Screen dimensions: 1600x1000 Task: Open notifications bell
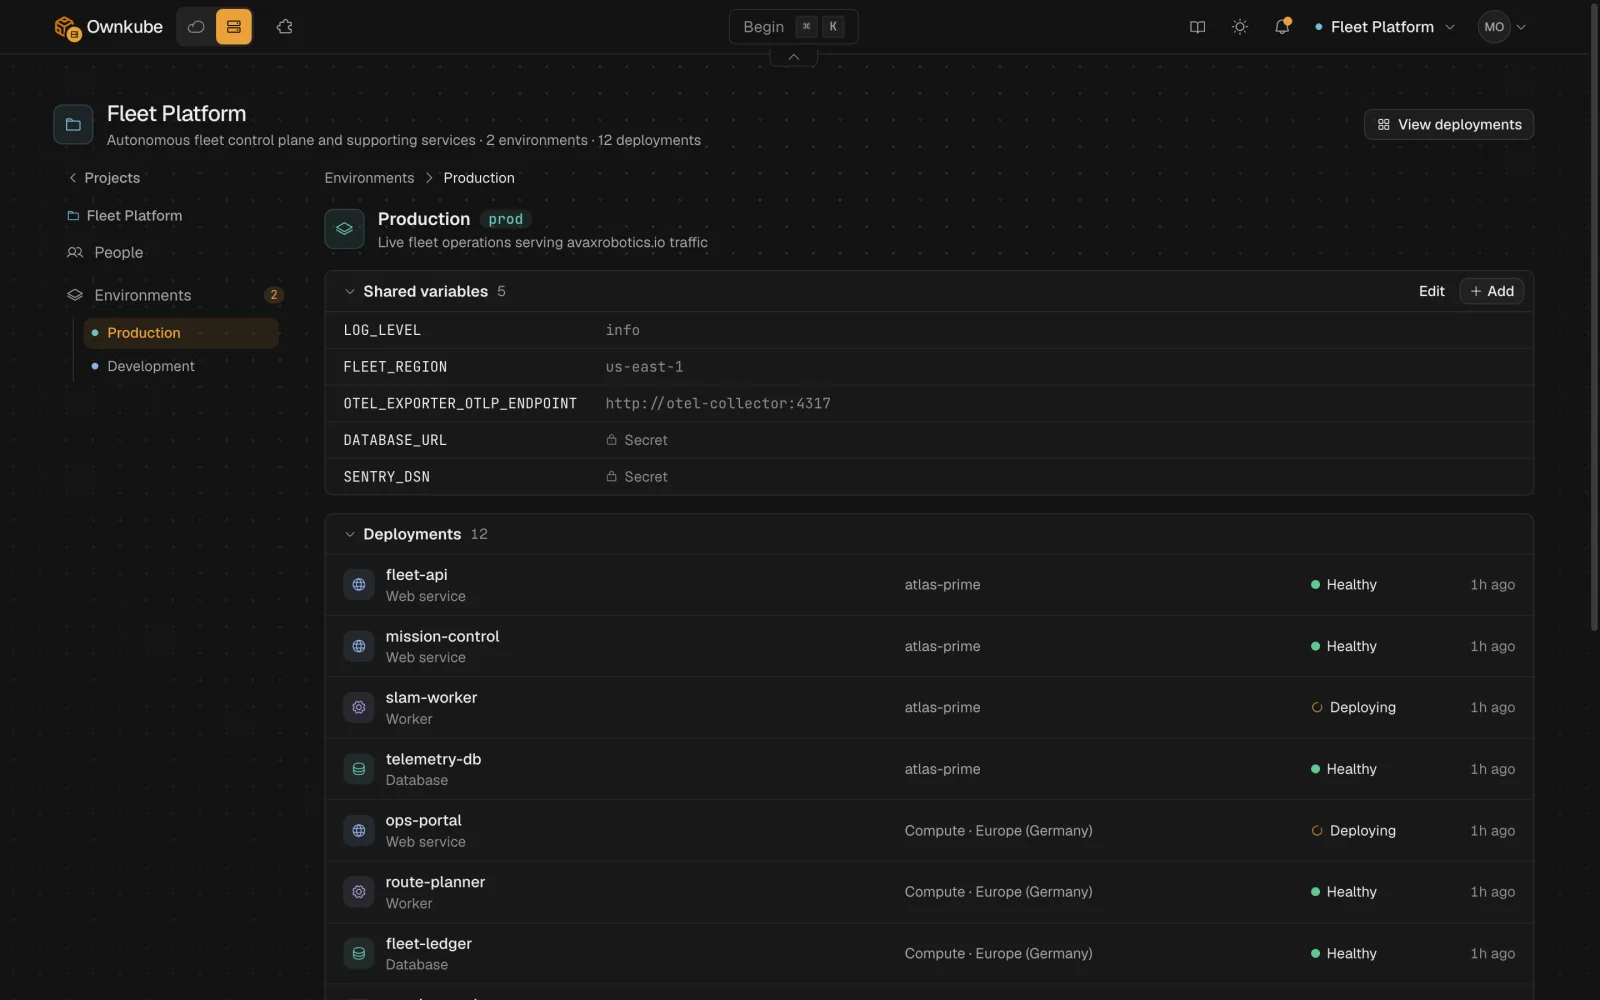tap(1282, 27)
